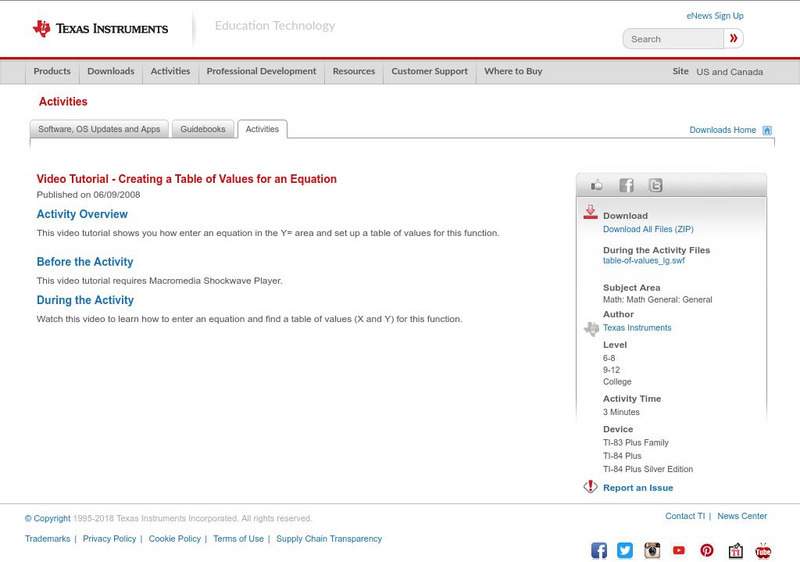
Task: Open the Trademarks footer link
Action: pyautogui.click(x=47, y=539)
